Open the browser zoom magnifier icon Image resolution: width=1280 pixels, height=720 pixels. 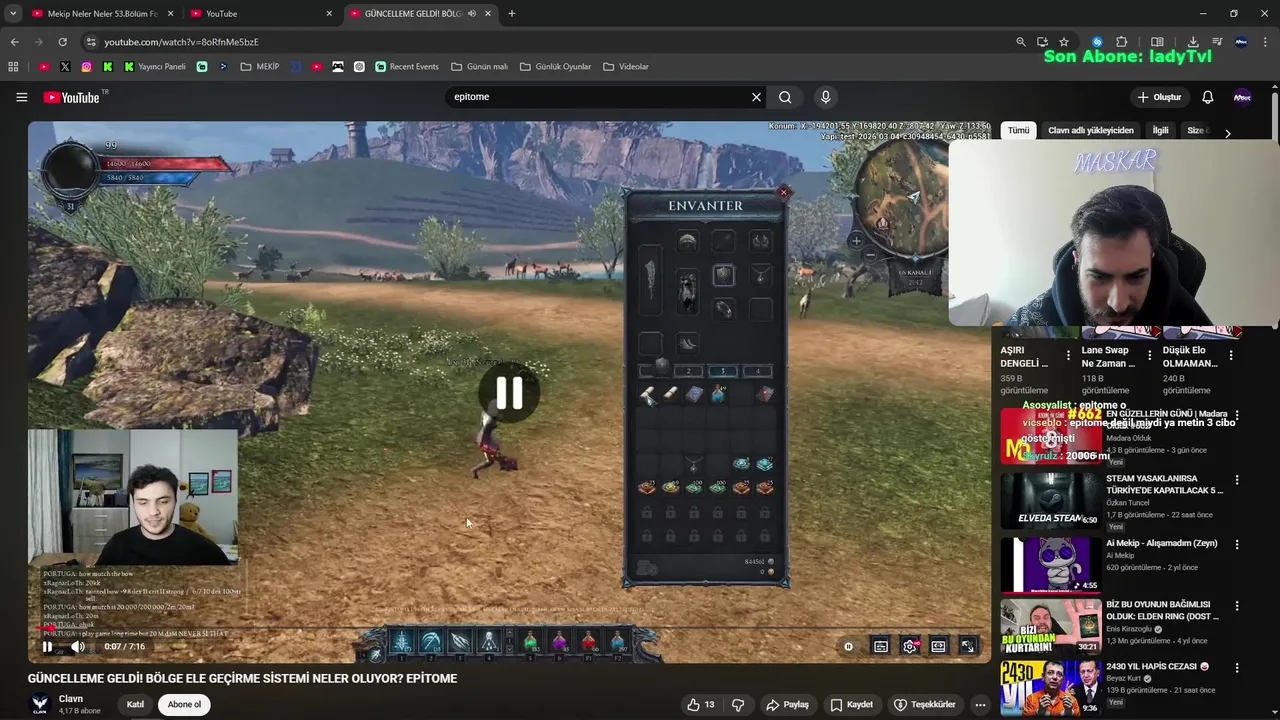pyautogui.click(x=1020, y=42)
